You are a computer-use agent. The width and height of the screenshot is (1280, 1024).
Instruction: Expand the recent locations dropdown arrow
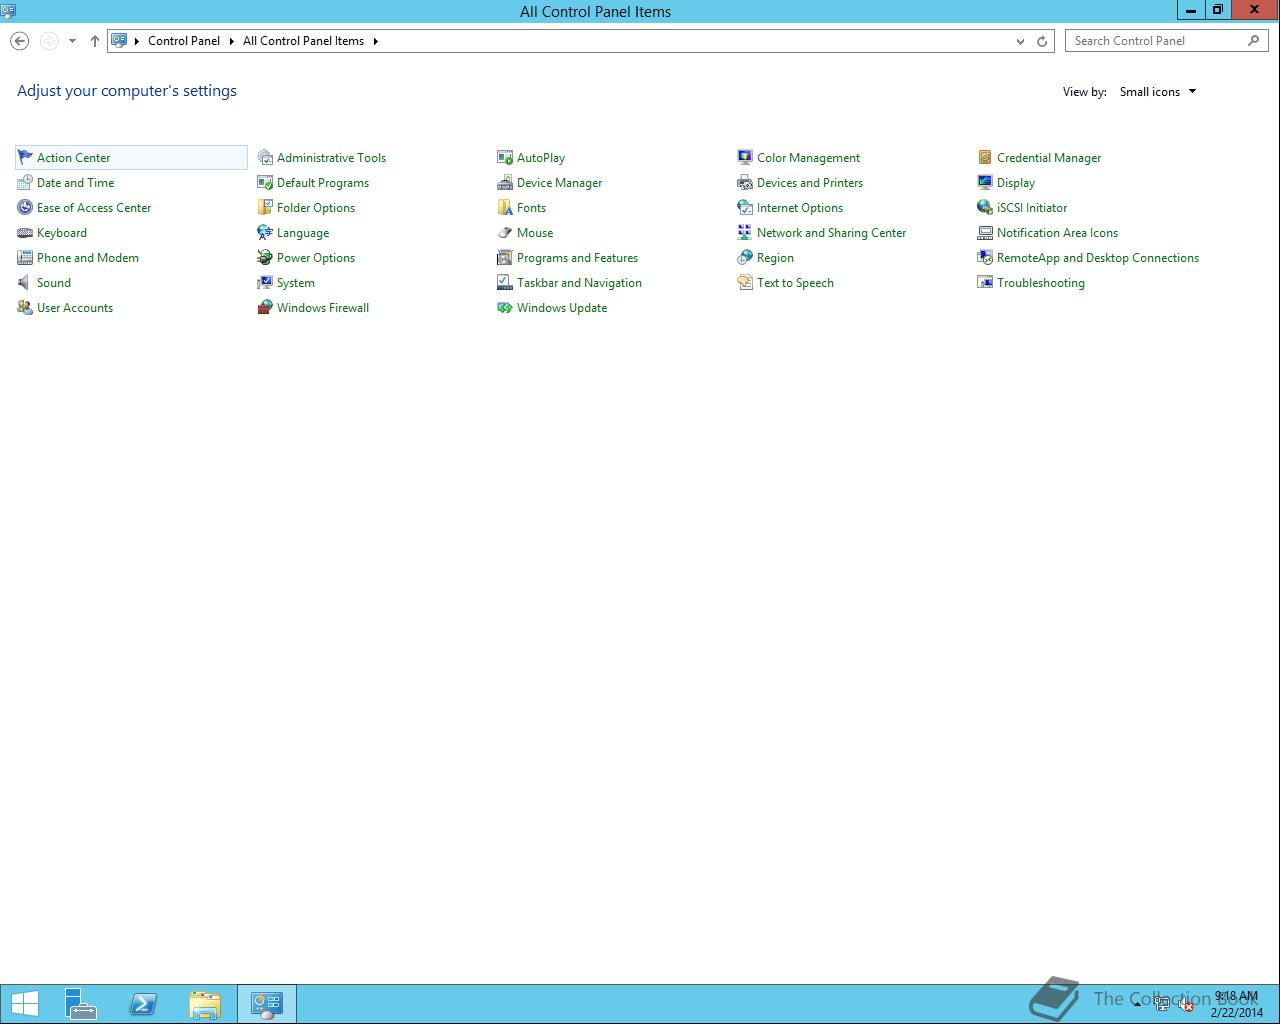(72, 41)
